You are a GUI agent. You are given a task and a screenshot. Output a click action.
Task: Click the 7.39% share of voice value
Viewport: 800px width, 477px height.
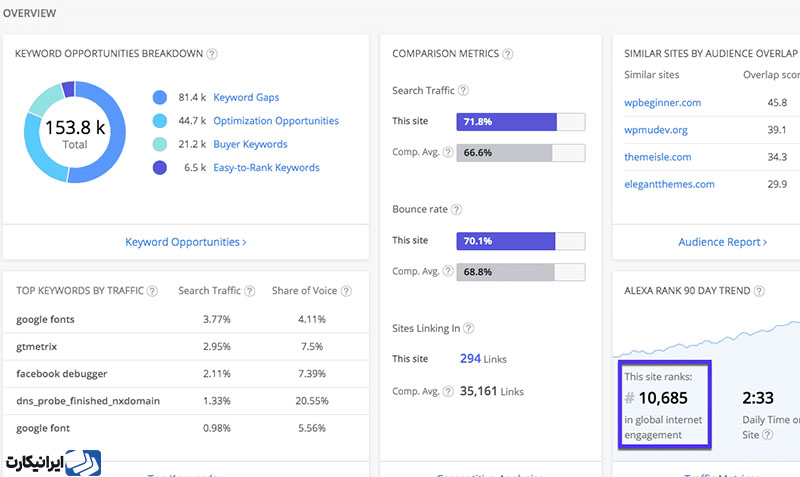tap(312, 374)
